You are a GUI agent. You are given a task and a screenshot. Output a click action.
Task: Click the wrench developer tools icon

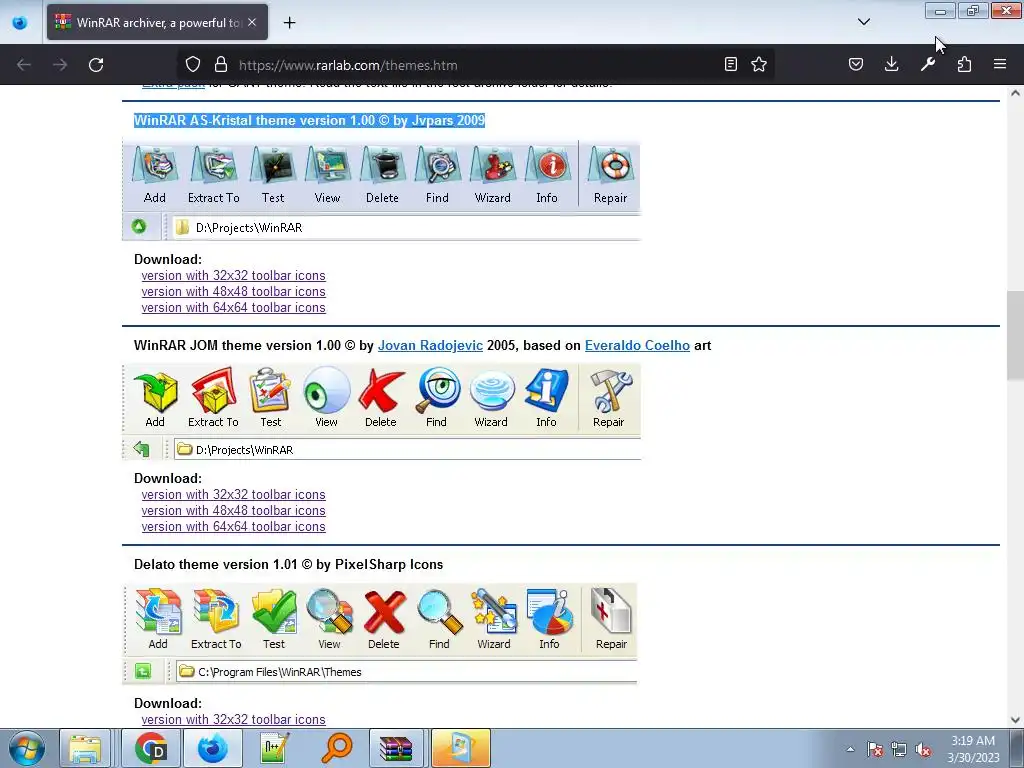(928, 64)
